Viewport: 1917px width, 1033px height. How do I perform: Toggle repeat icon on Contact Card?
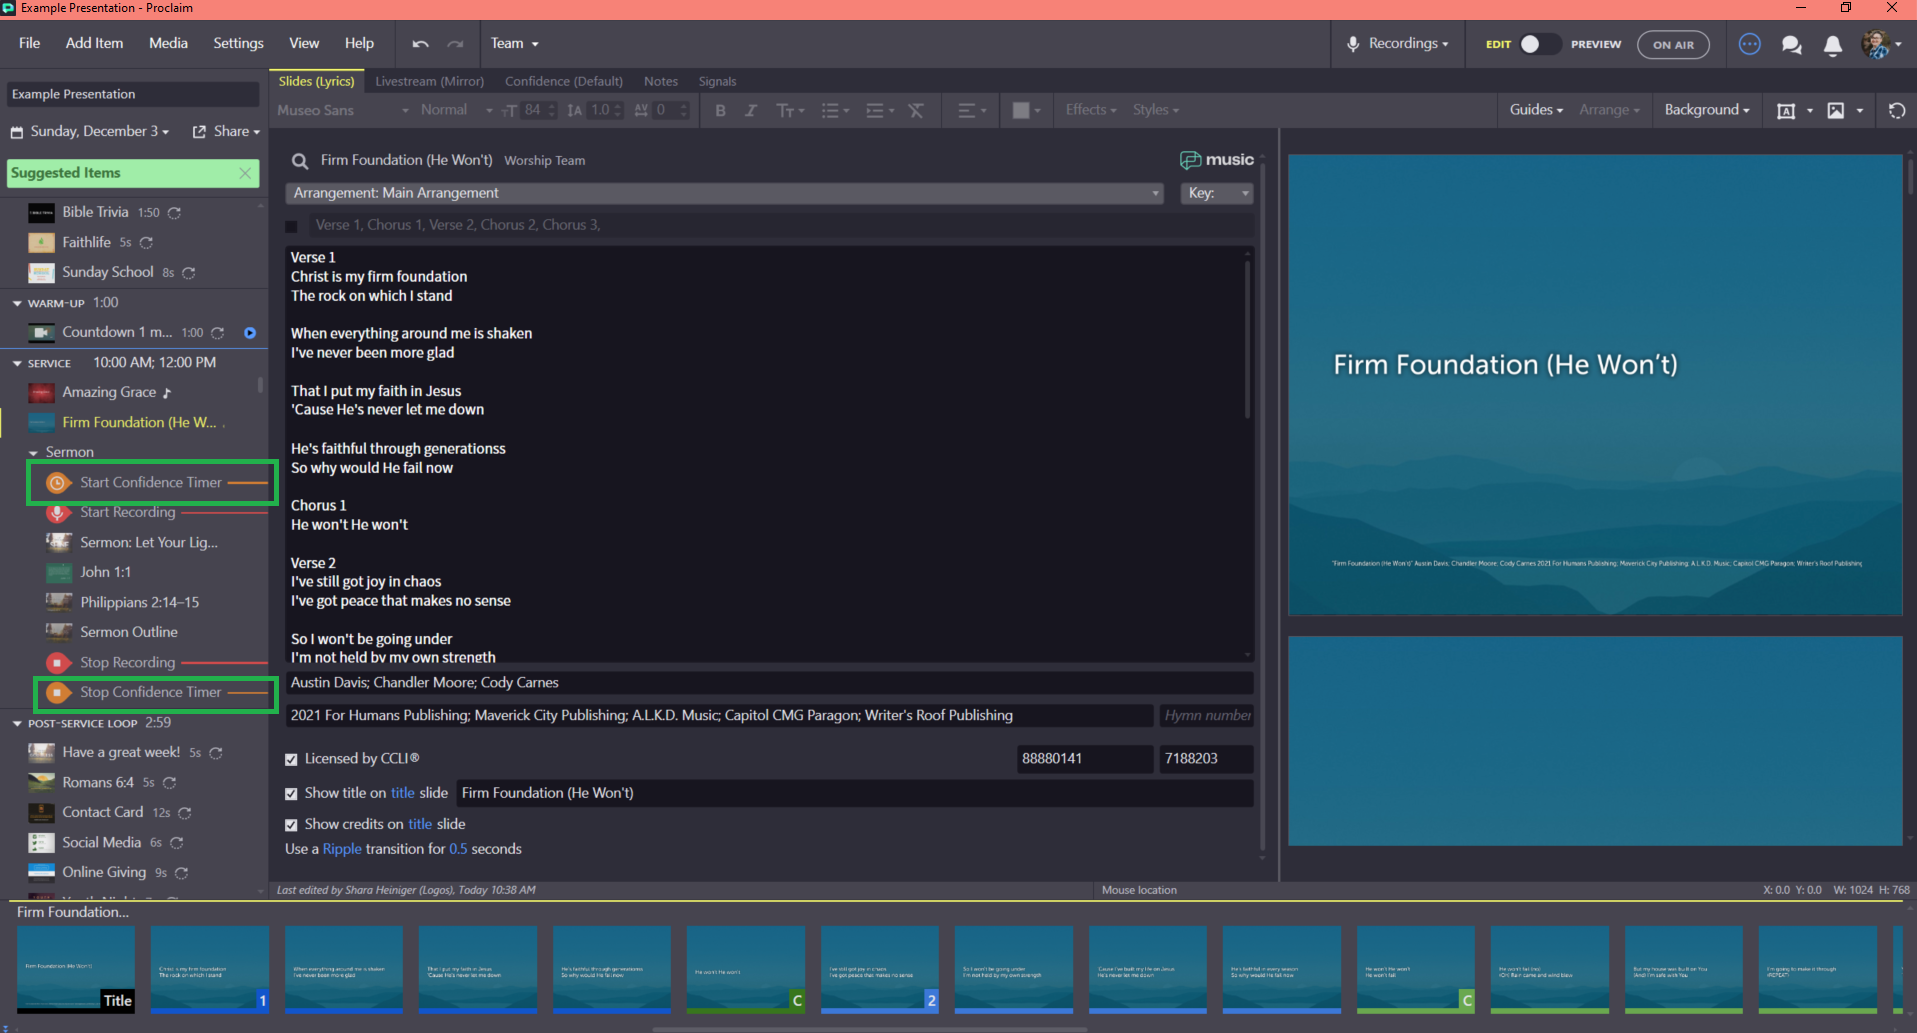point(185,813)
